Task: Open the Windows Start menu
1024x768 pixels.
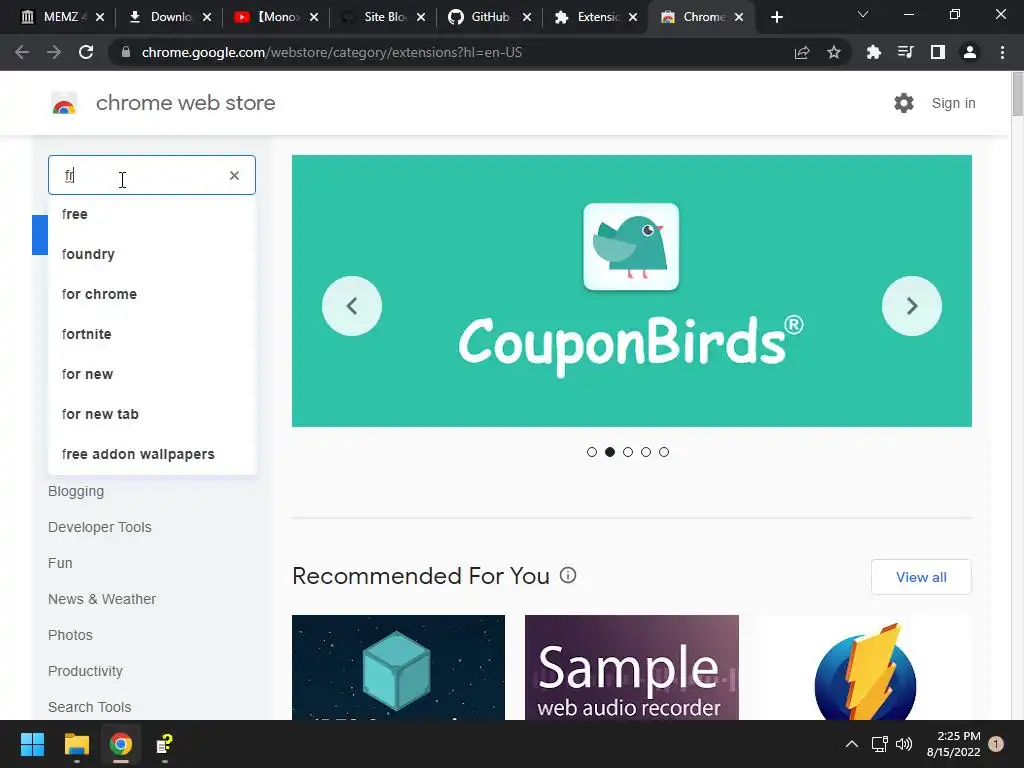Action: click(x=32, y=744)
